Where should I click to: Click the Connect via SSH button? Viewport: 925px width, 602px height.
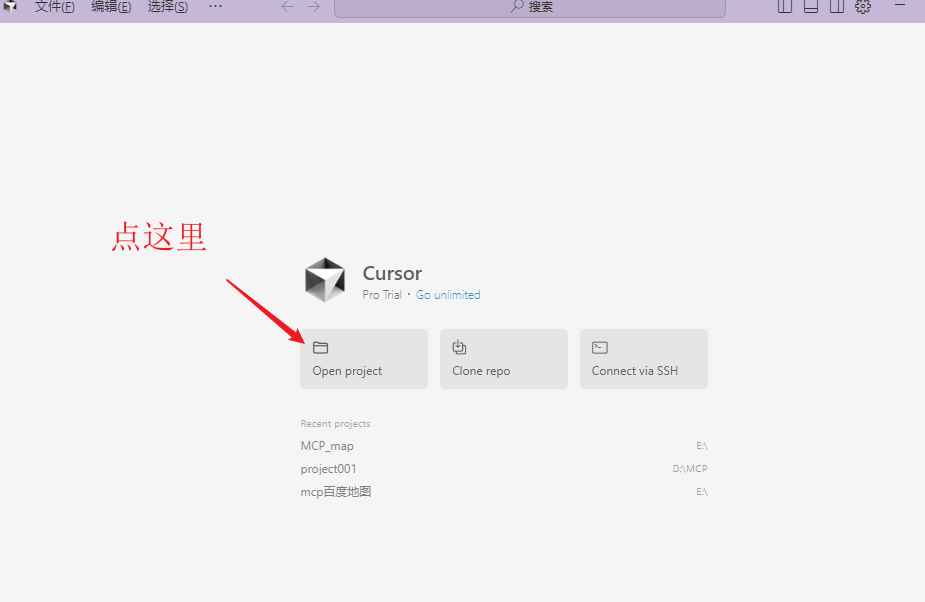[x=644, y=359]
